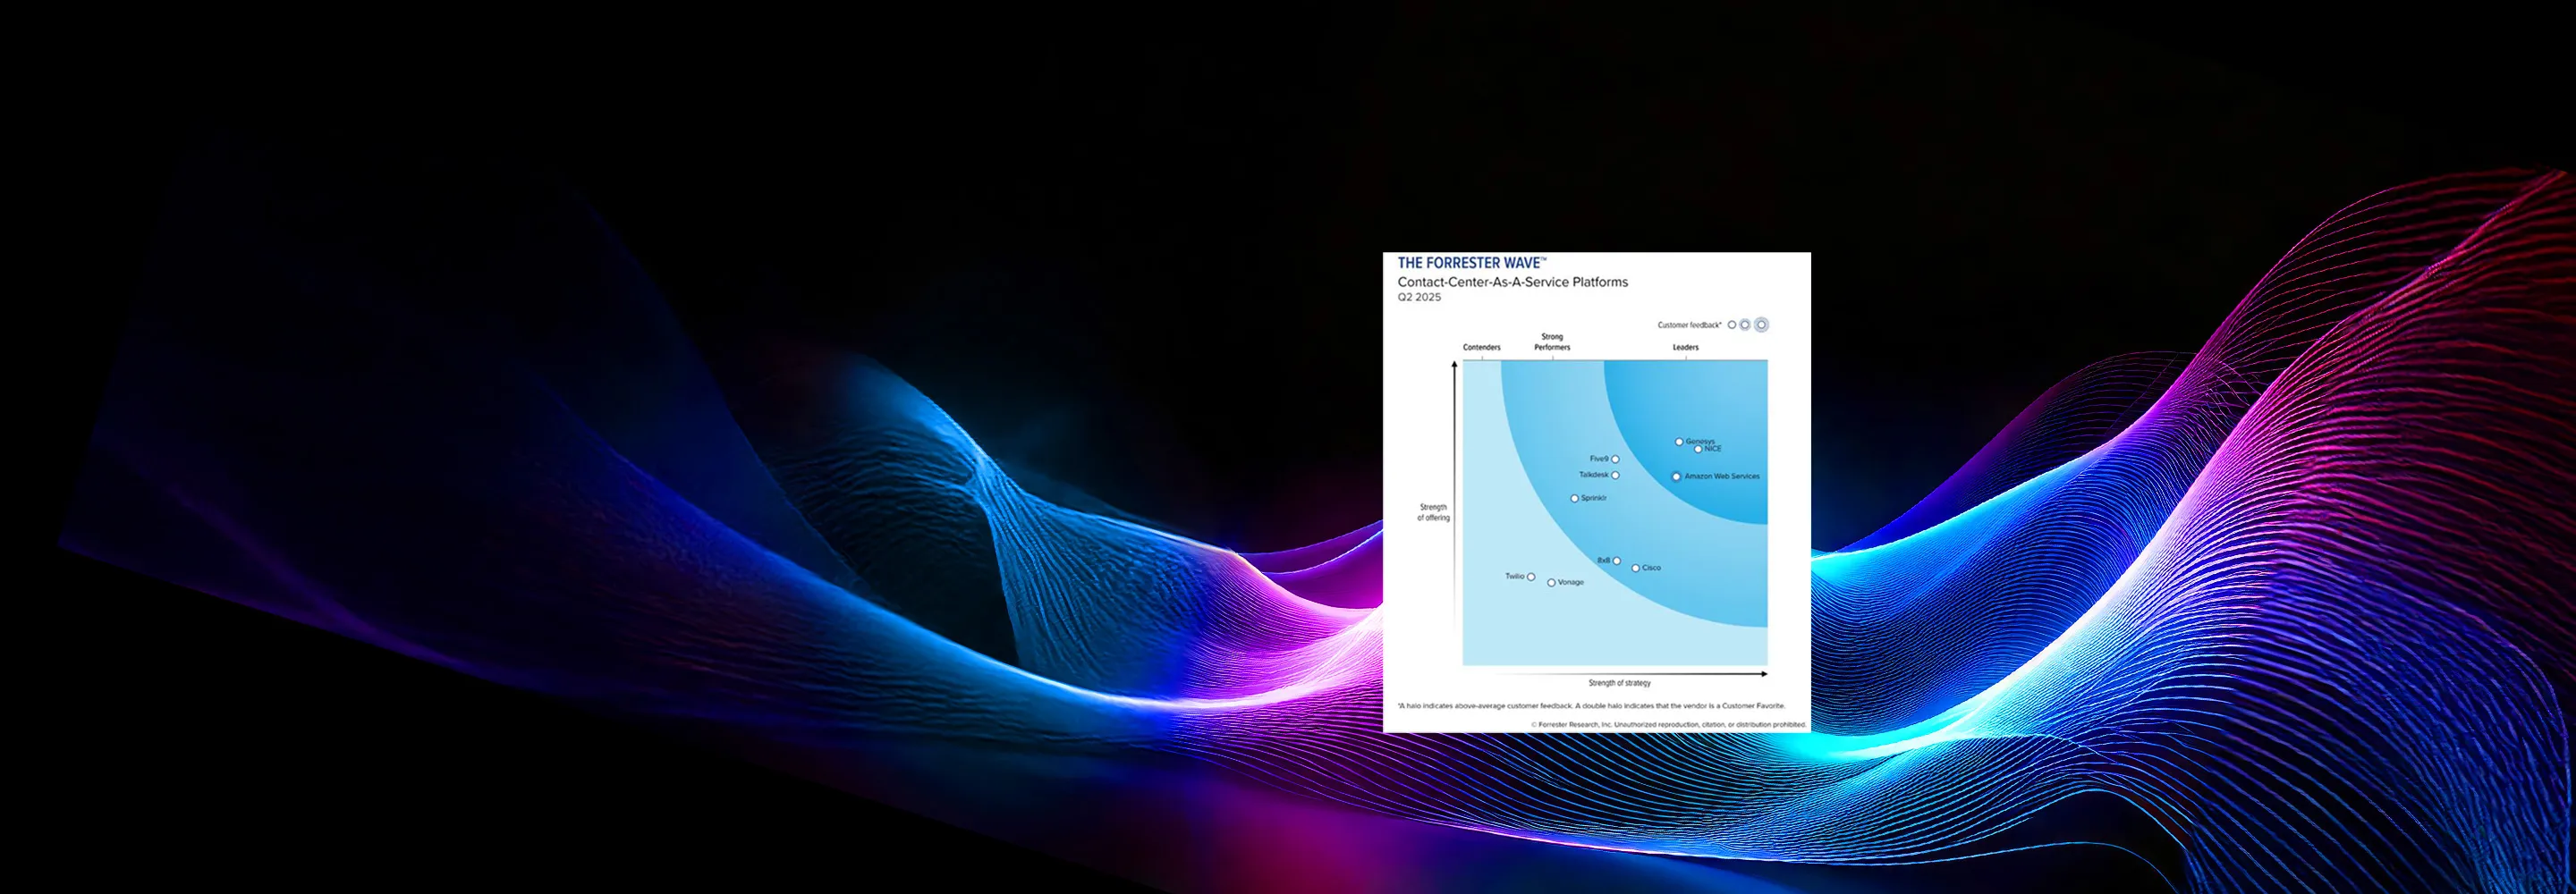The height and width of the screenshot is (894, 2576).
Task: Click the Strength of strategy axis label
Action: coord(1620,683)
